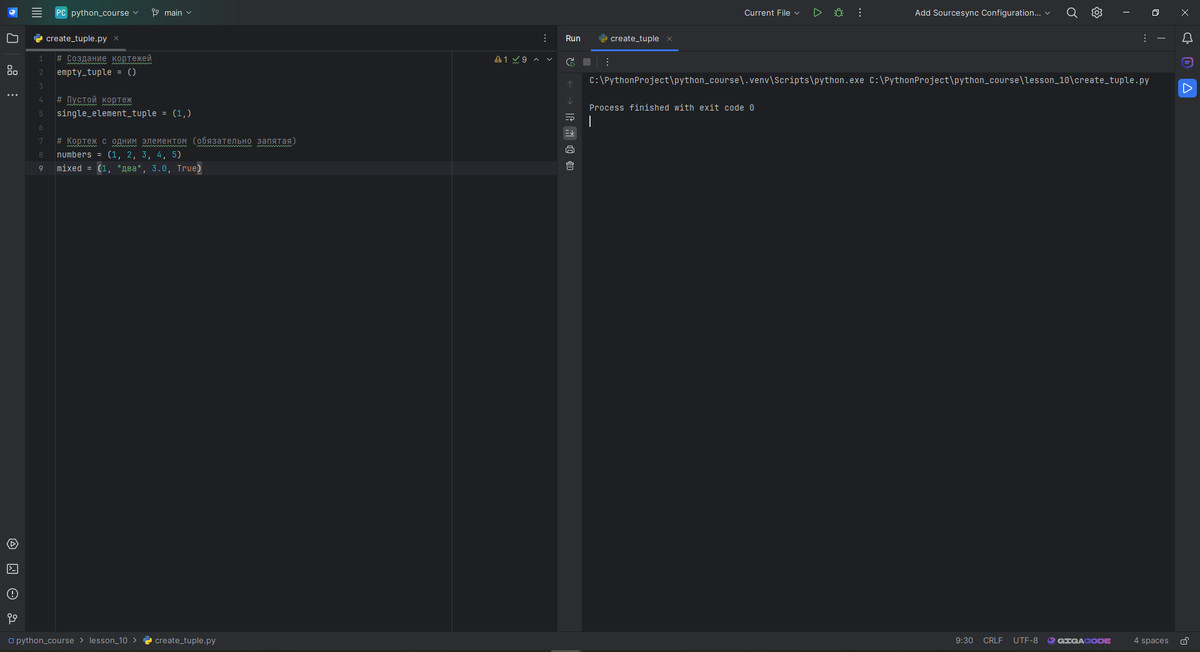Expand python_course project dropdown
The width and height of the screenshot is (1200, 652).
(x=97, y=13)
